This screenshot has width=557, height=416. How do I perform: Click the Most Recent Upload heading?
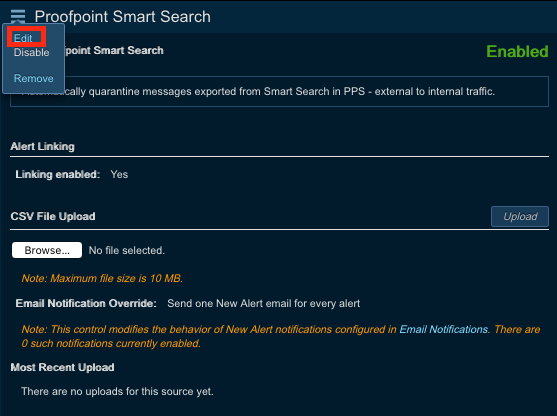63,367
